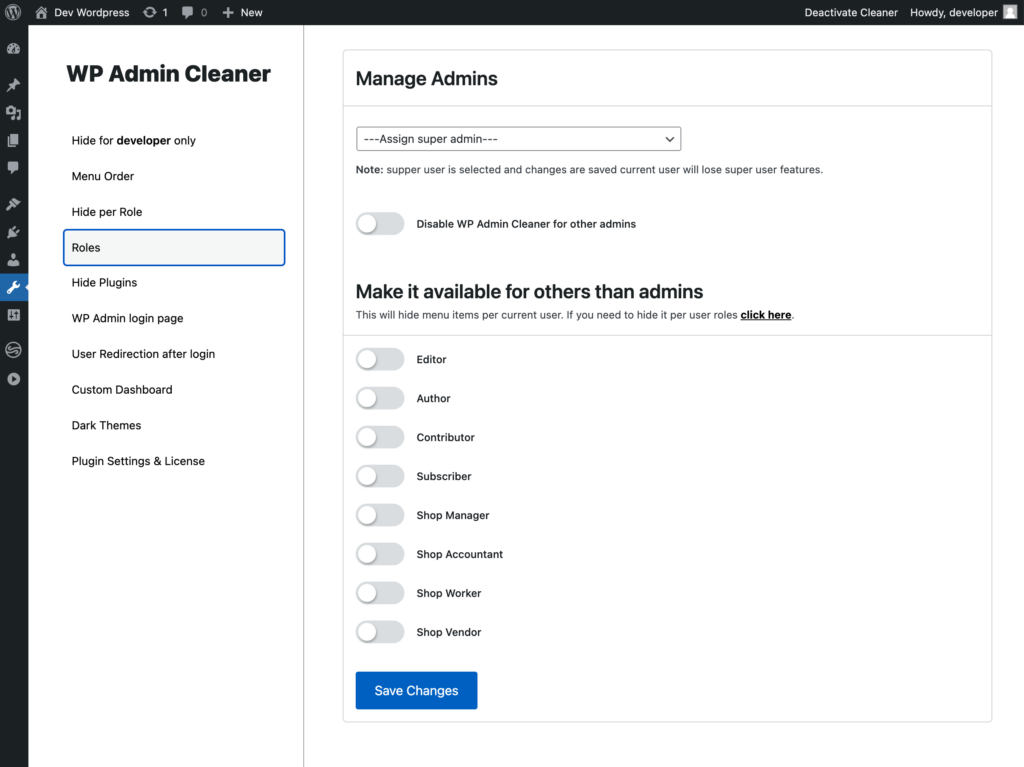This screenshot has height=767, width=1024.
Task: Open the Dashboard icon in sidebar
Action: (13, 49)
